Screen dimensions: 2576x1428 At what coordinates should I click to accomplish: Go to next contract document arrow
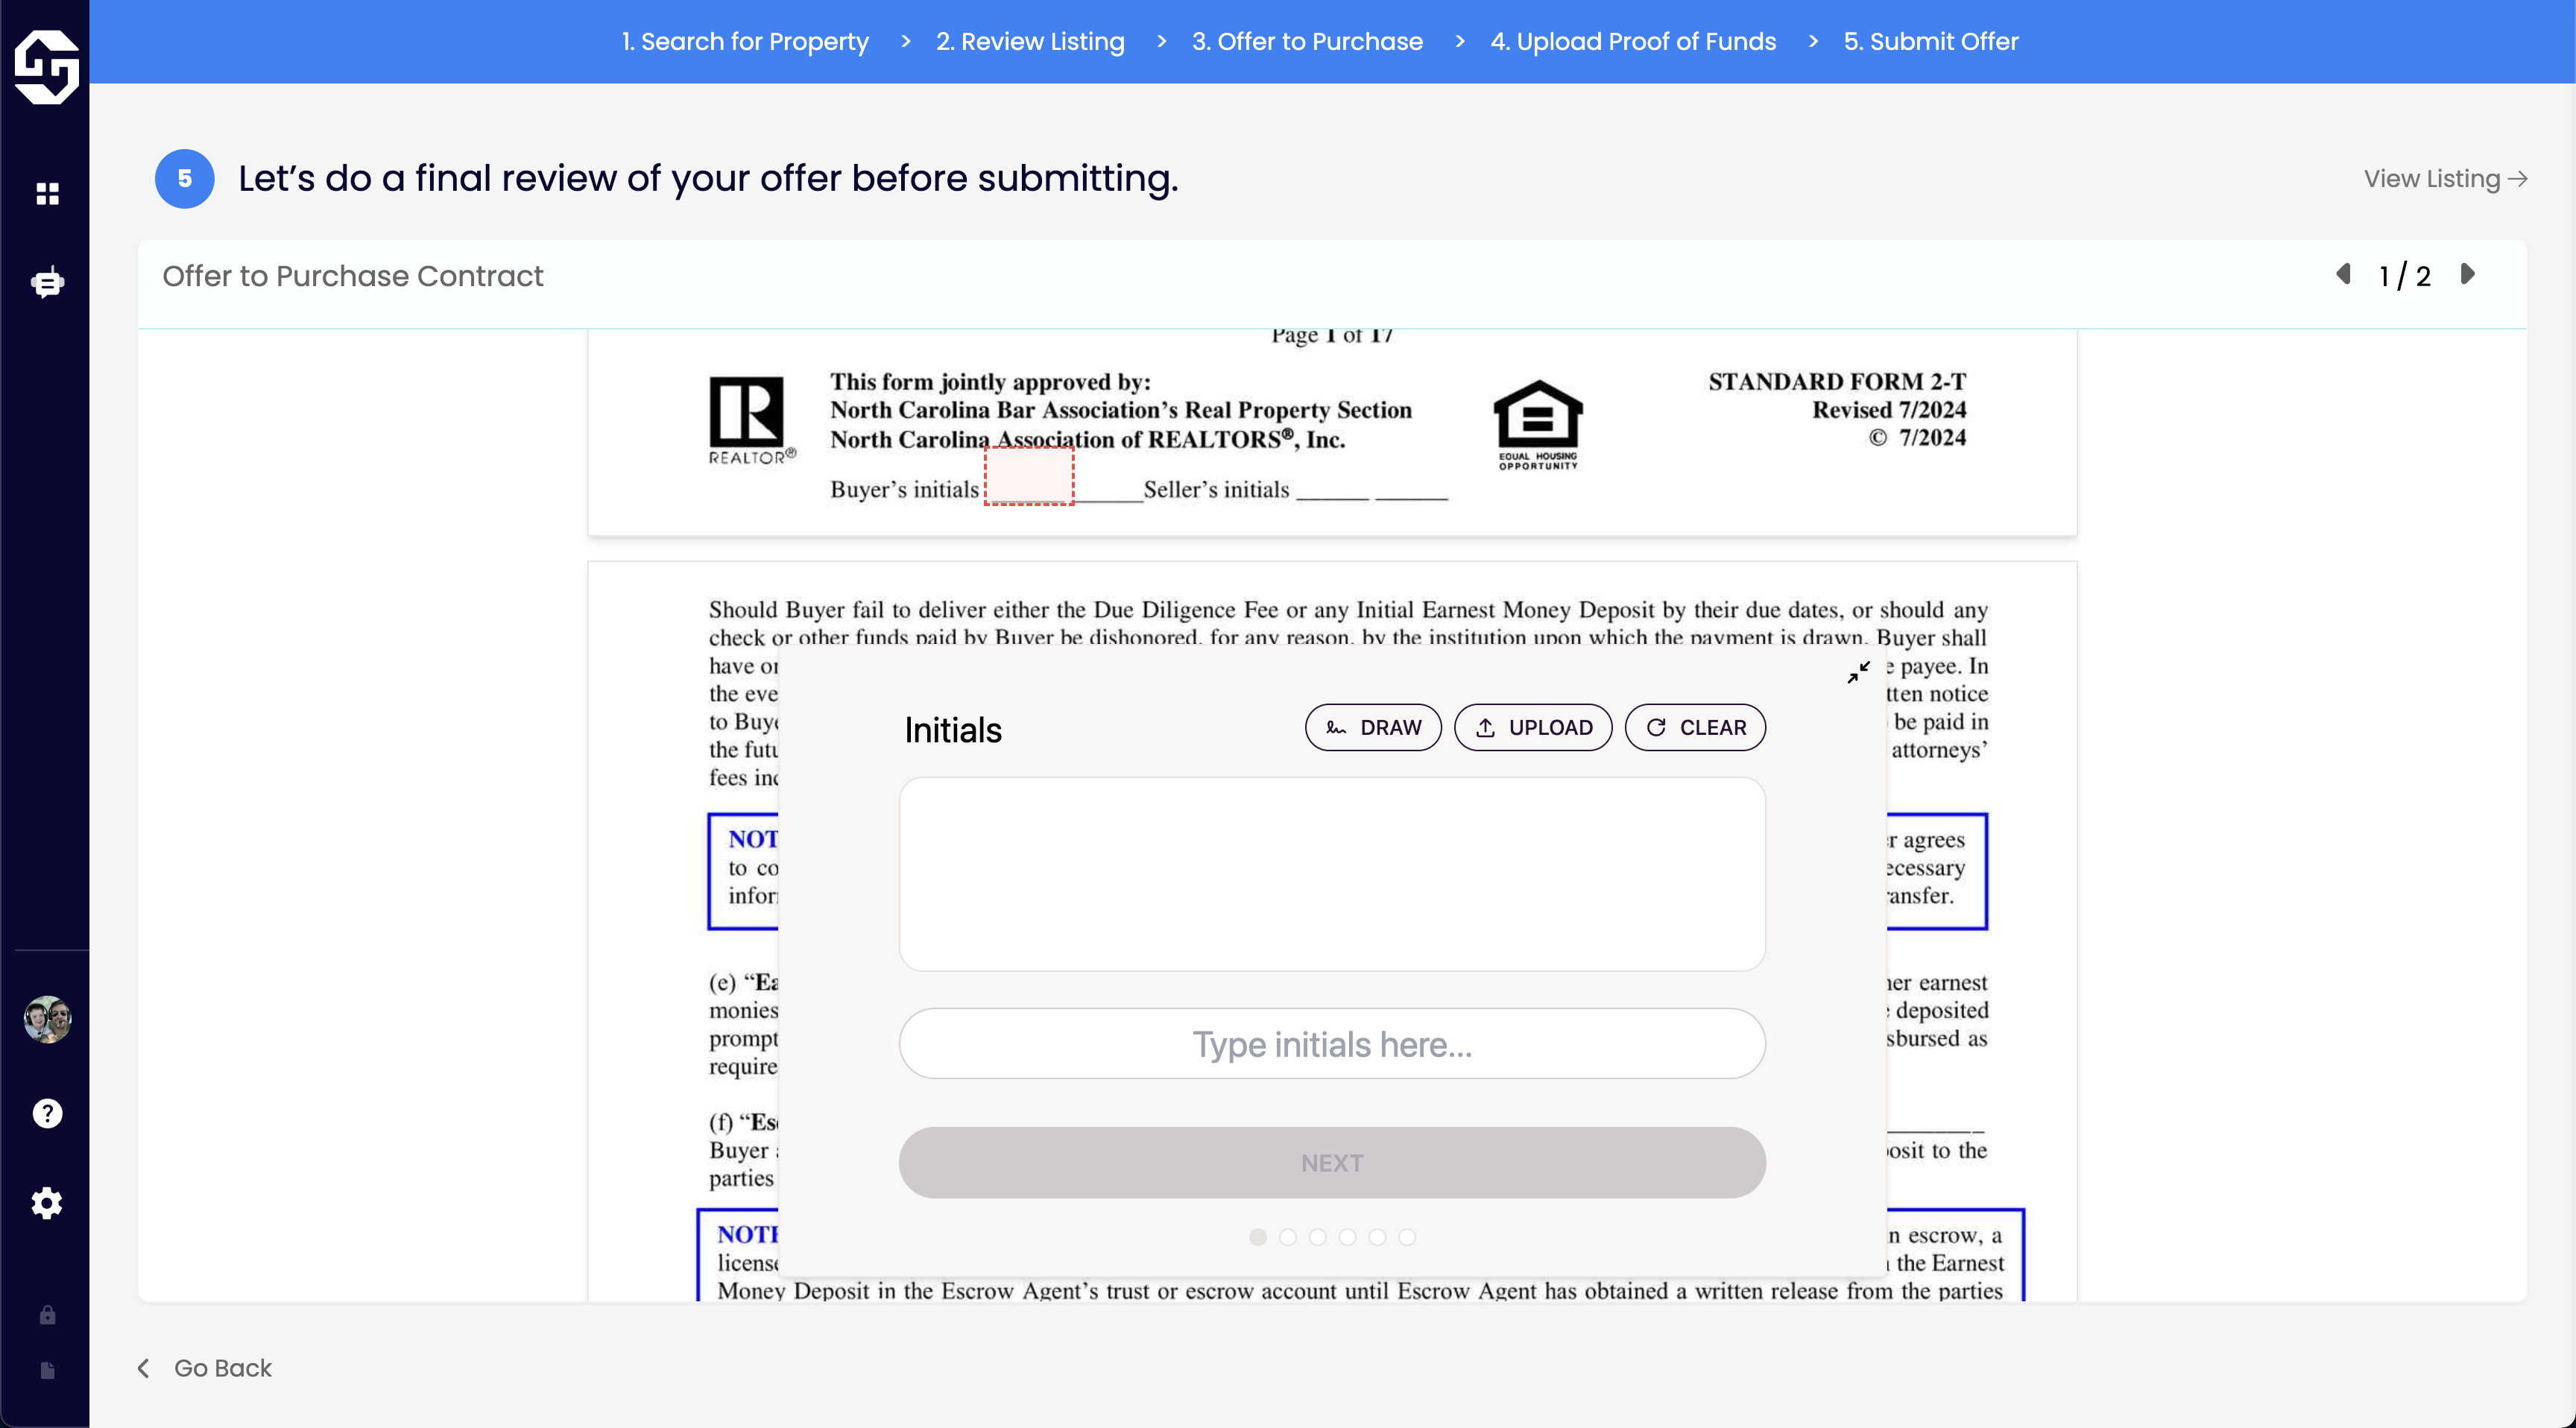point(2467,274)
